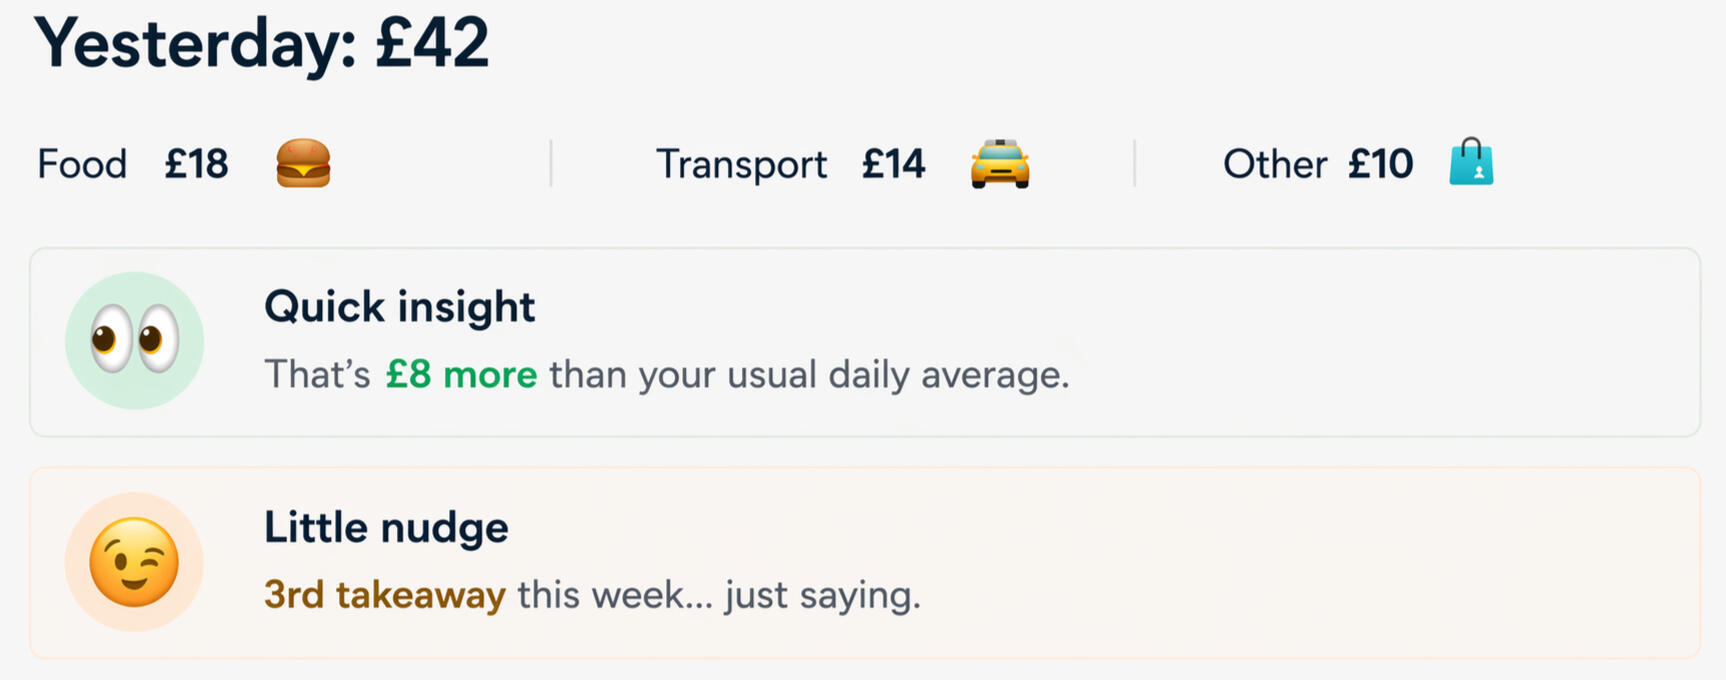Click the winking face emoji
Viewport: 1726px width, 680px height.
(134, 562)
